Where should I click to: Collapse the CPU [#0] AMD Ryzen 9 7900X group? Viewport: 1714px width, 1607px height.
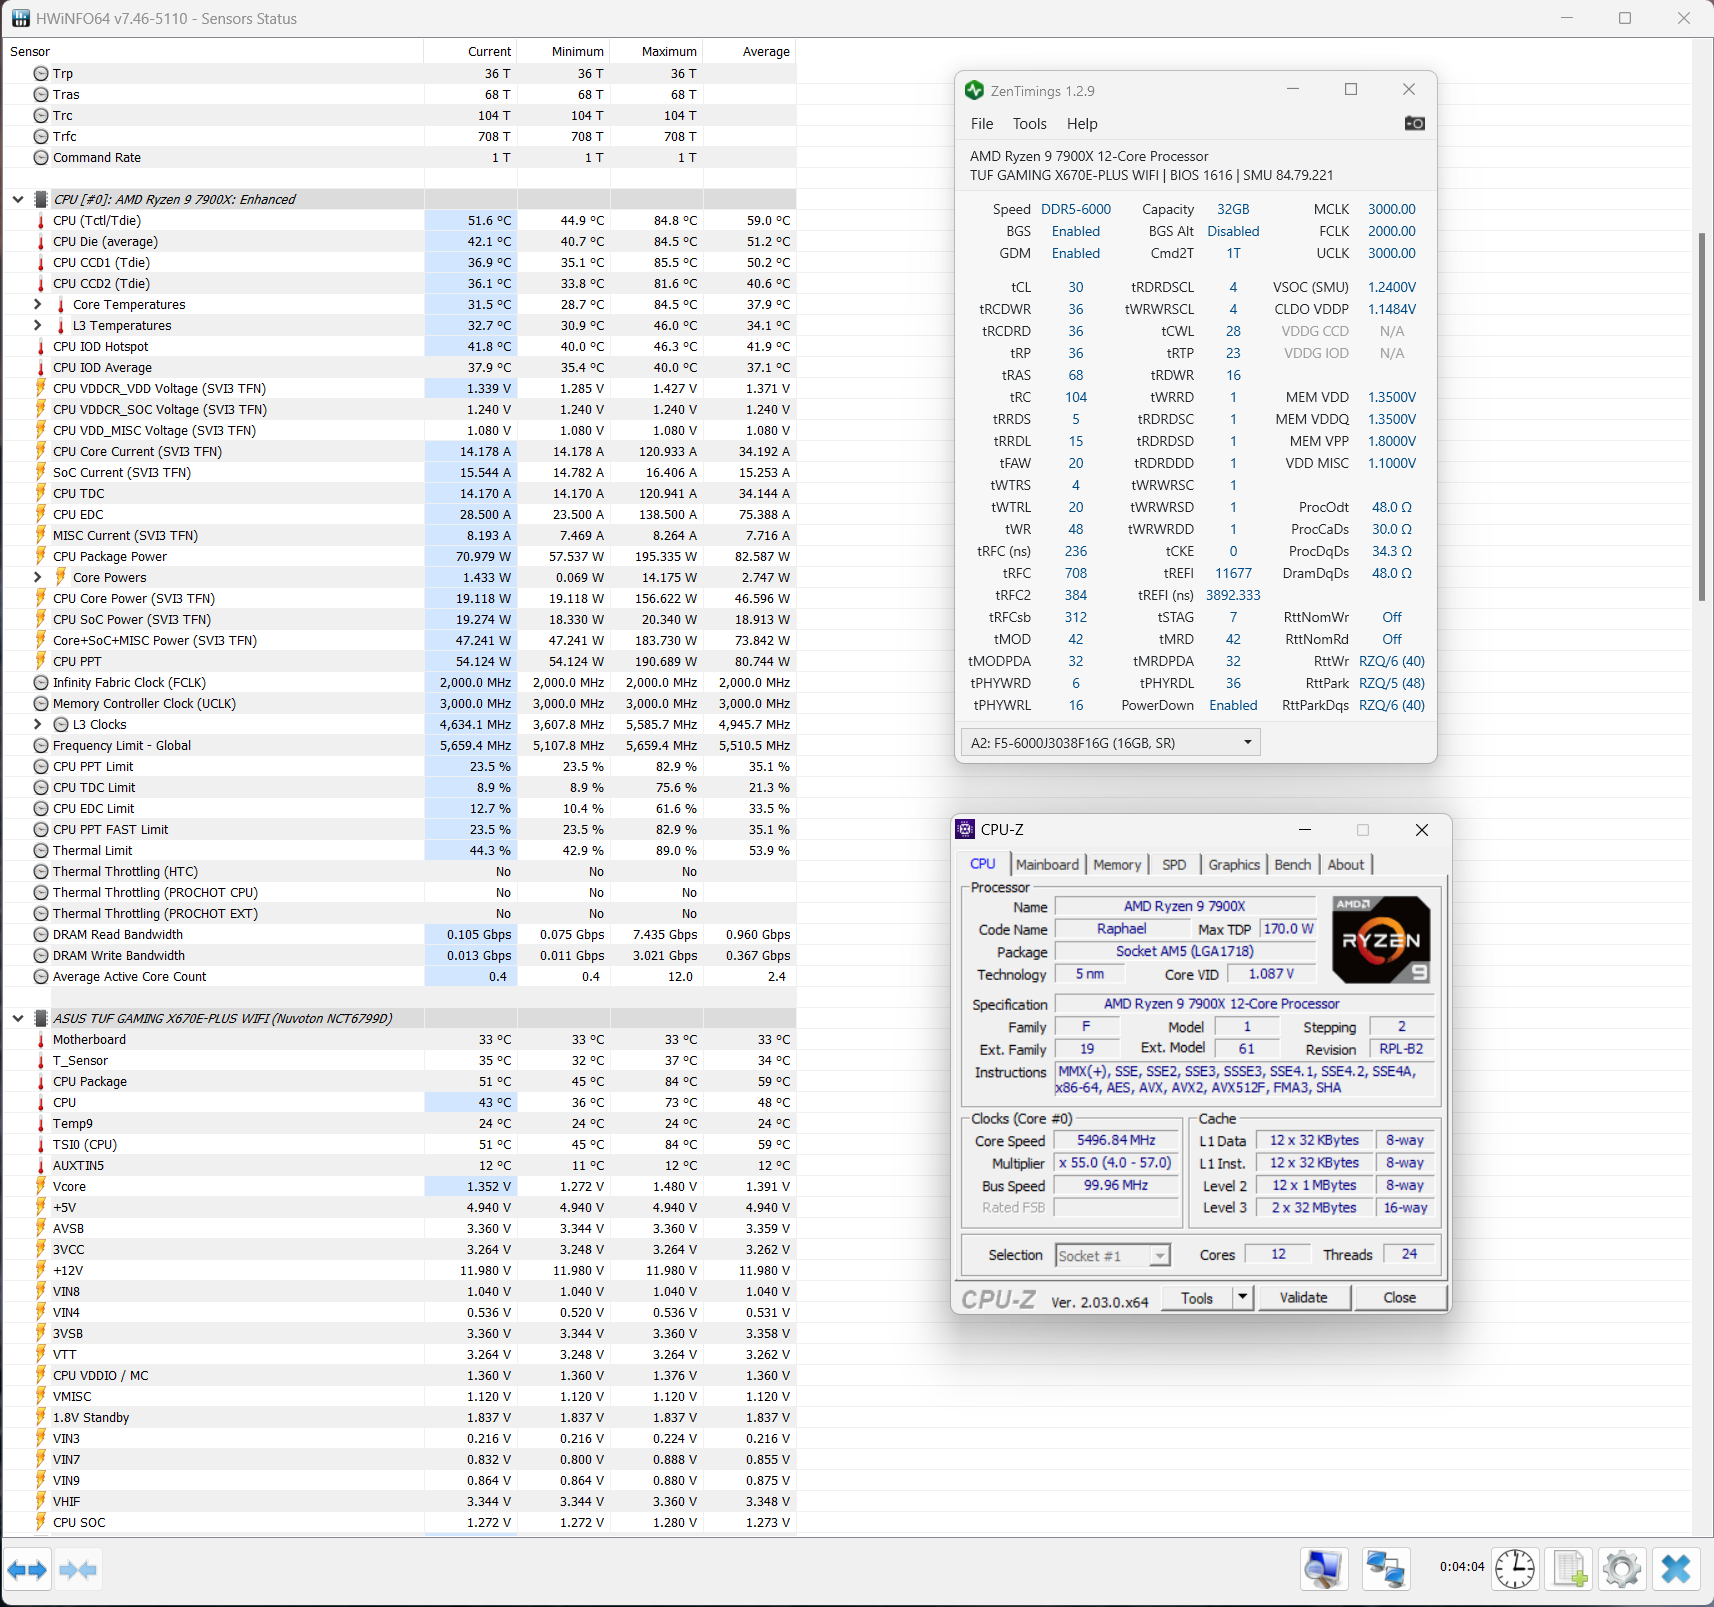click(18, 200)
